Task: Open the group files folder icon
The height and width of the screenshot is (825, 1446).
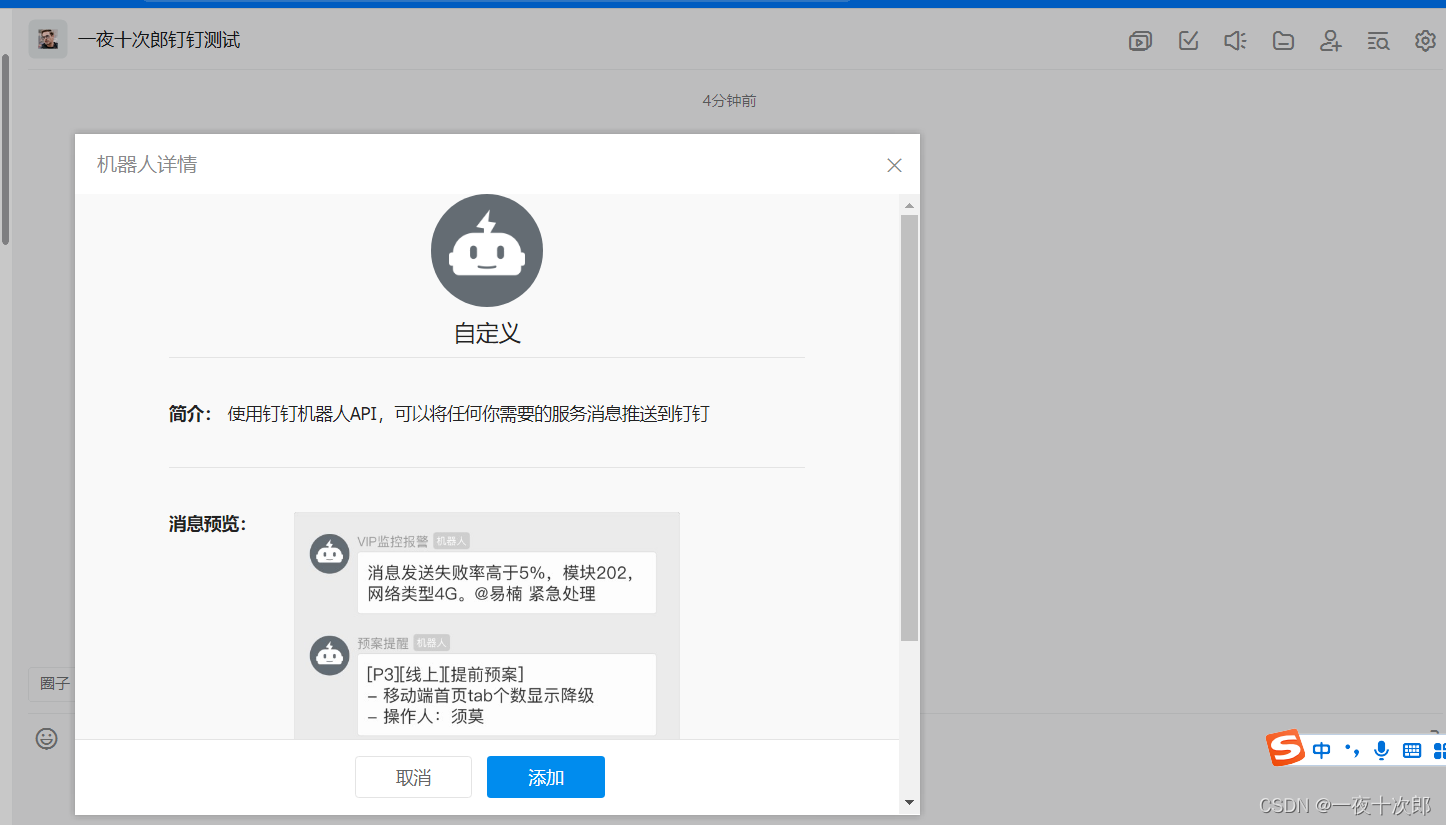Action: (1283, 41)
